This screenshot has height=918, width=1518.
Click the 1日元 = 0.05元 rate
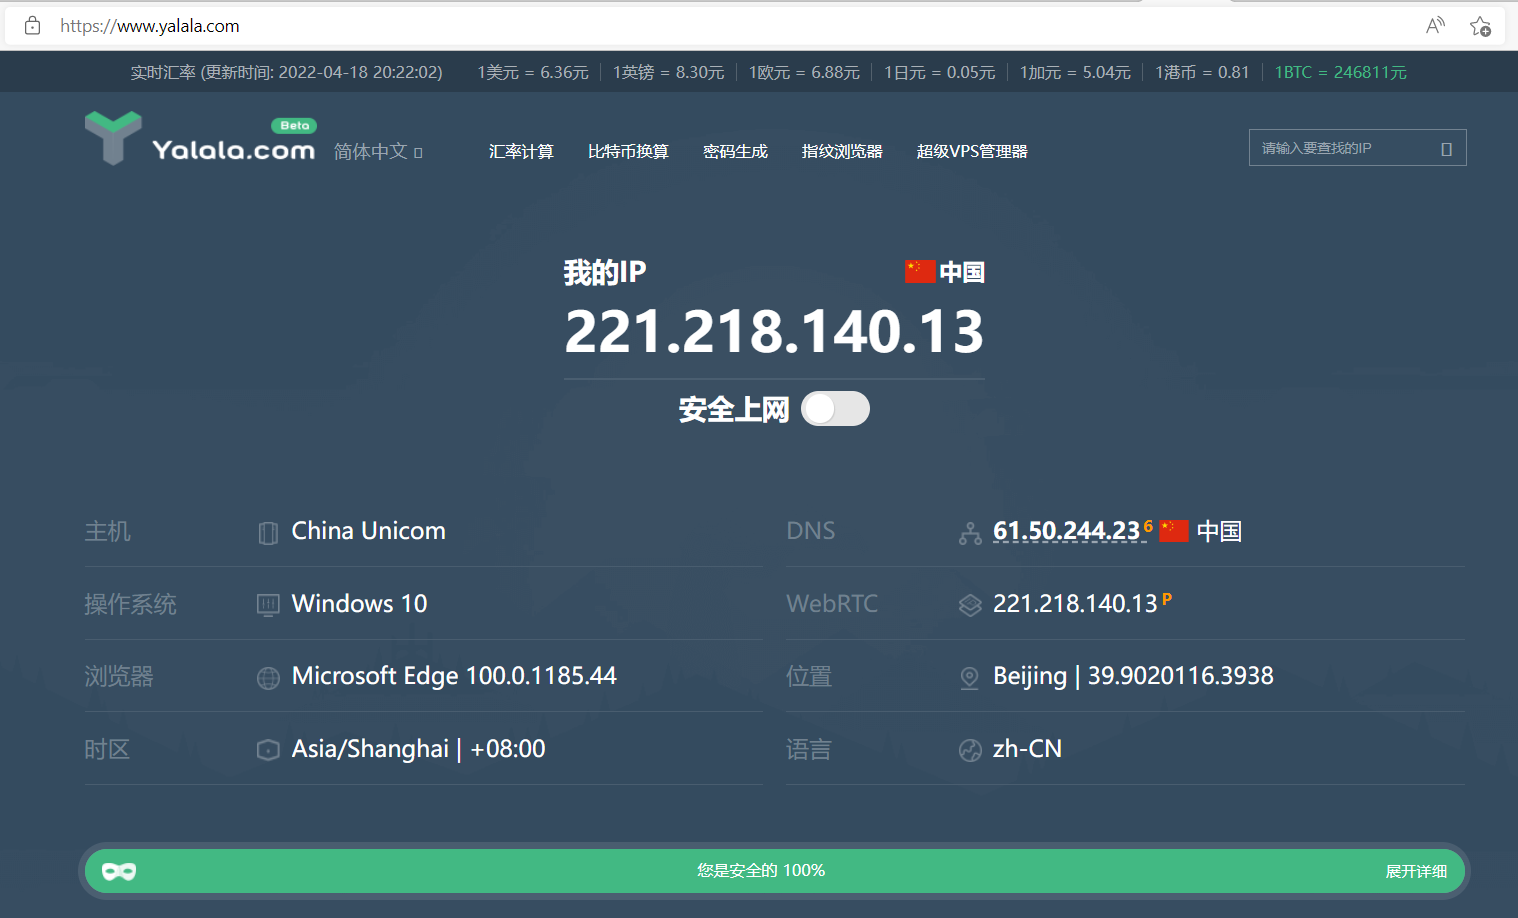coord(939,72)
